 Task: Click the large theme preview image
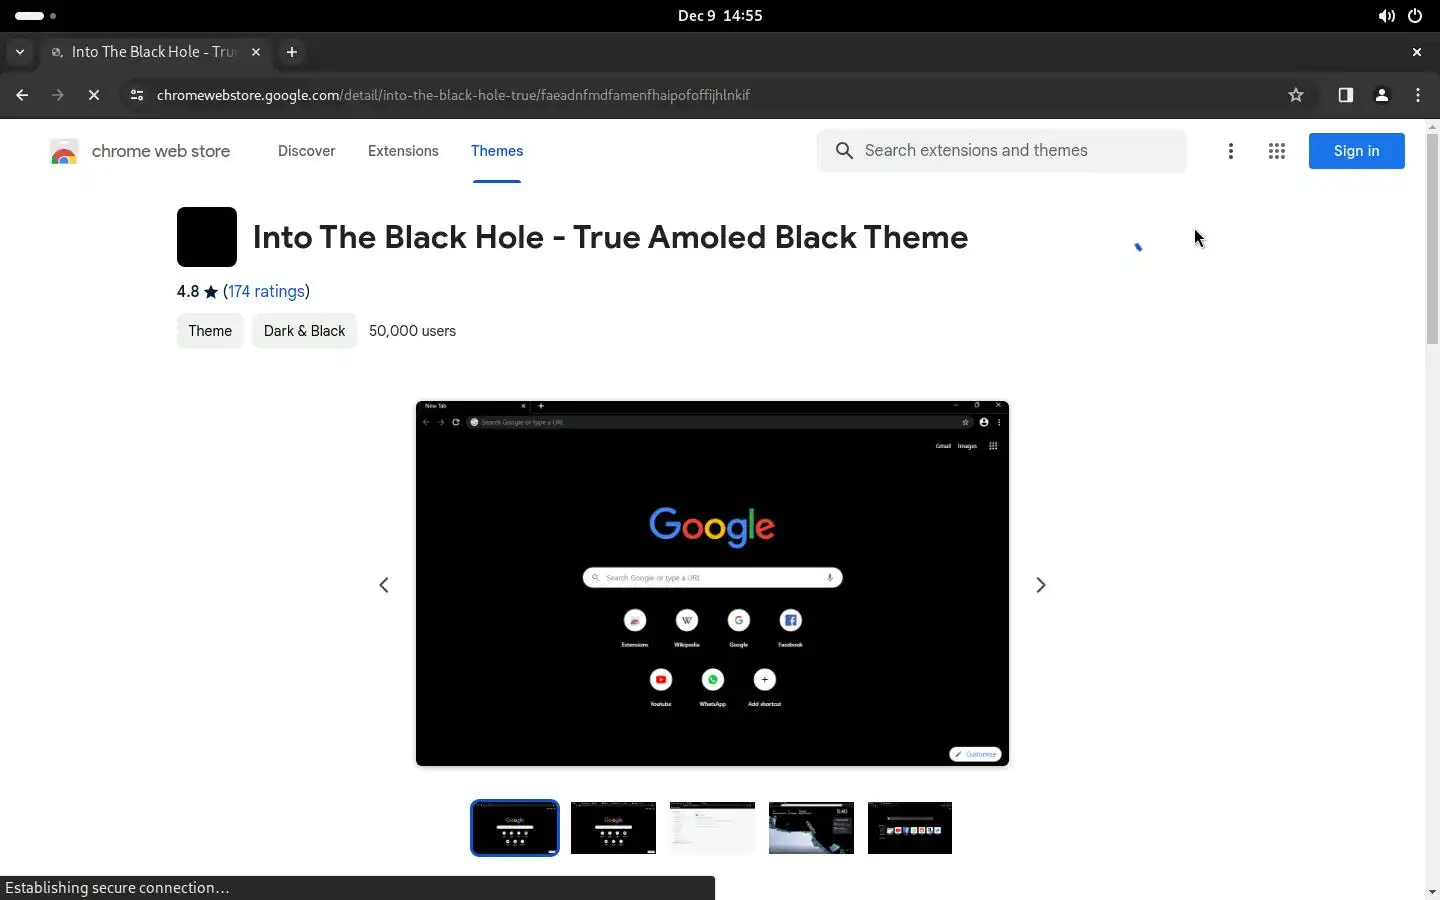[712, 584]
